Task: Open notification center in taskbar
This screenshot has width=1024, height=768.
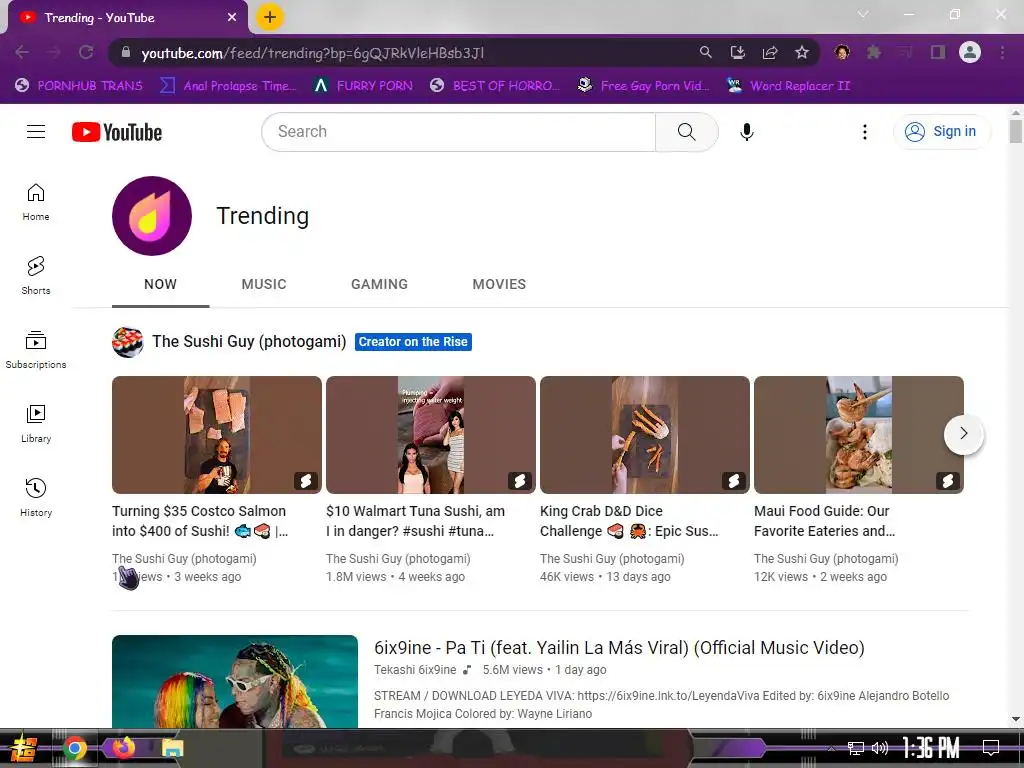Action: point(991,748)
